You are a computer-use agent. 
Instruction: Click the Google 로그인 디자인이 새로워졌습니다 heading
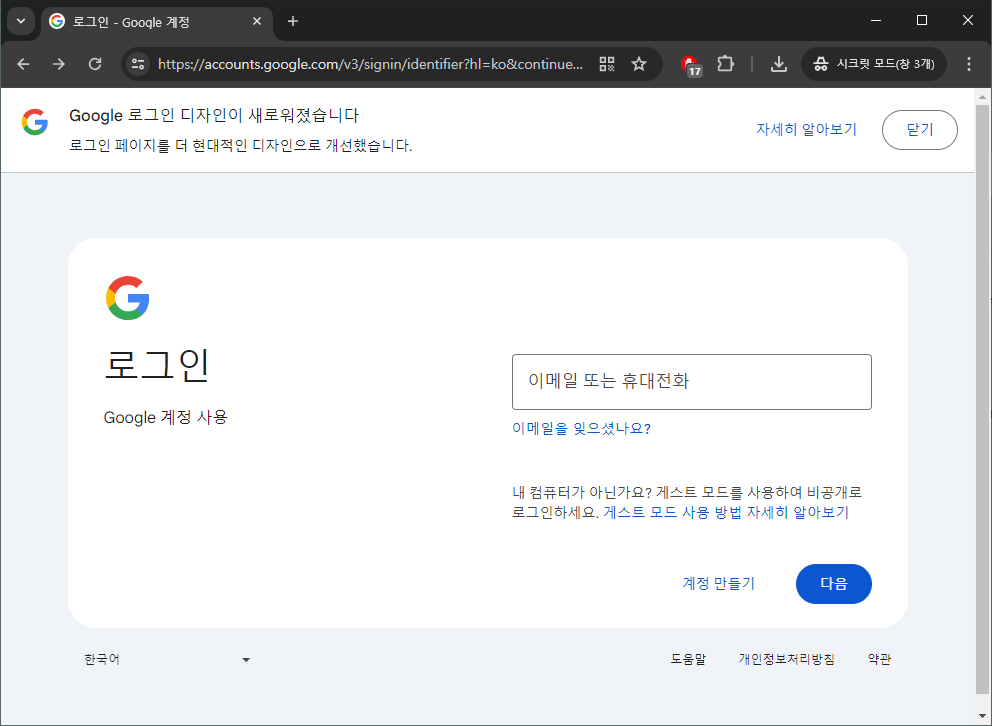click(x=214, y=116)
